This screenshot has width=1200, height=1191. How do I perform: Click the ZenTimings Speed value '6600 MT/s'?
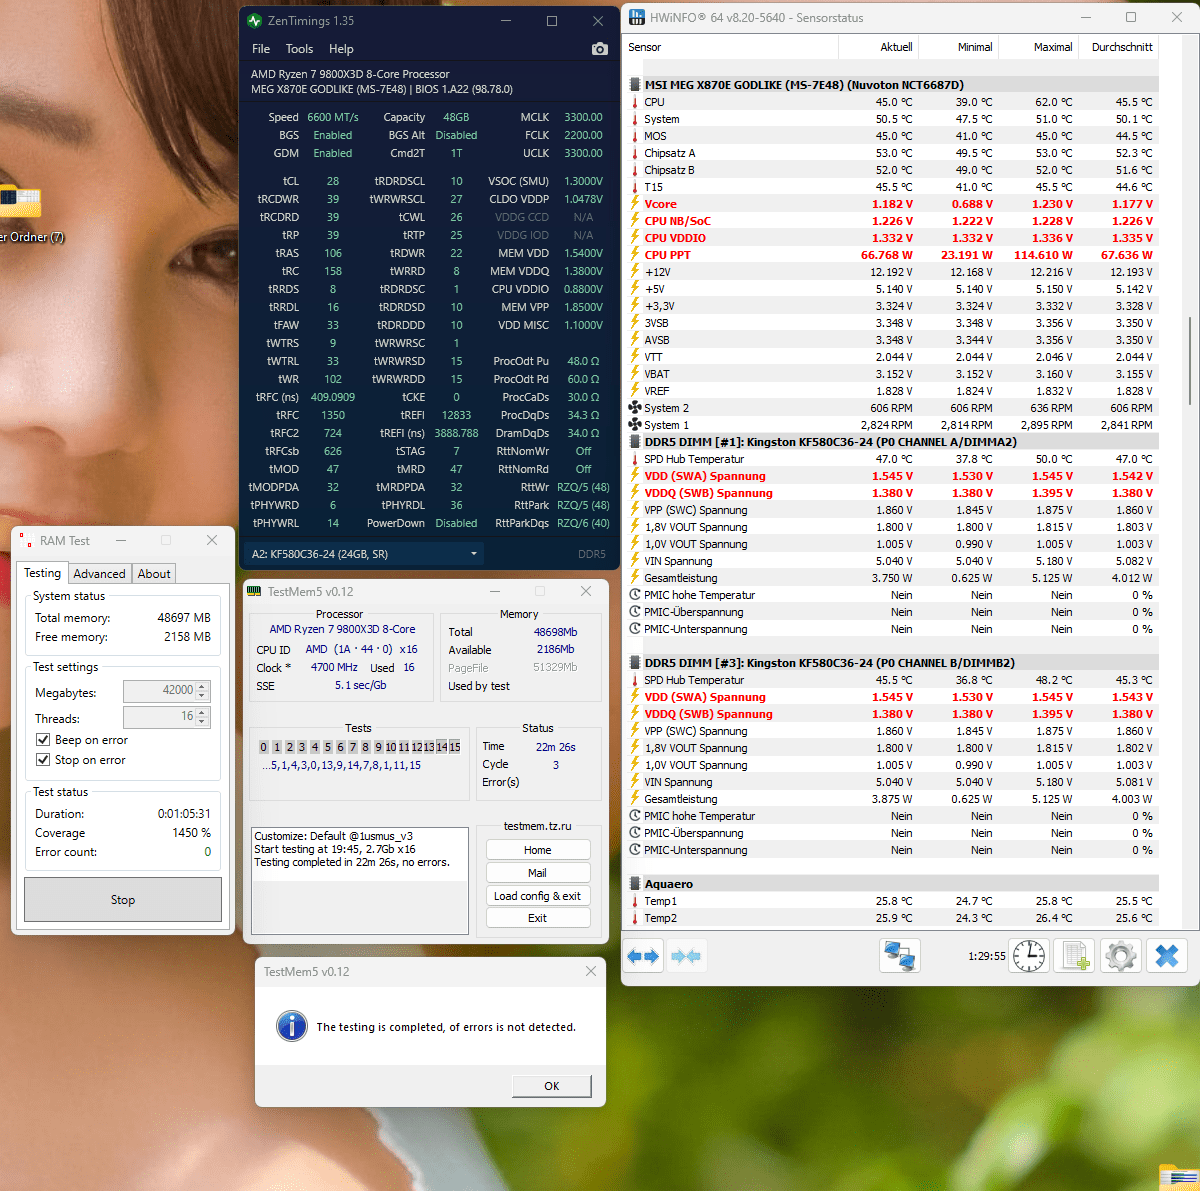coord(332,117)
